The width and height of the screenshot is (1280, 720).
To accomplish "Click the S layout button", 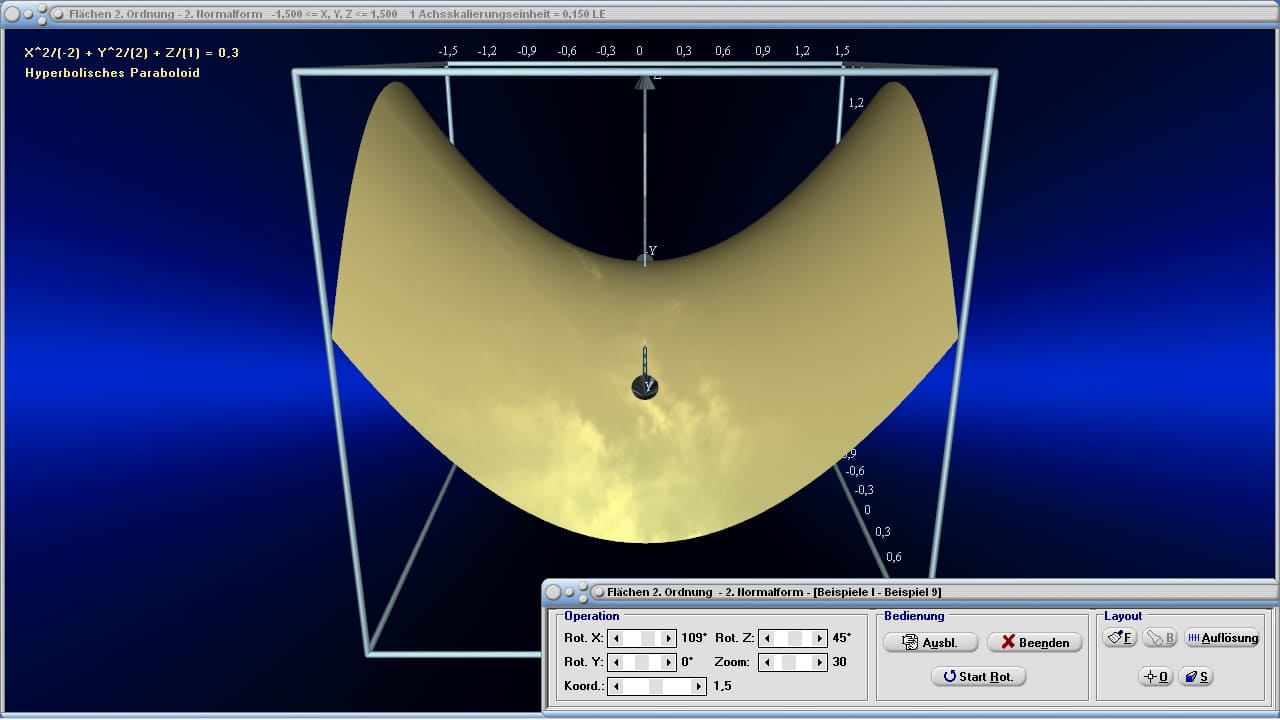I will [1196, 677].
